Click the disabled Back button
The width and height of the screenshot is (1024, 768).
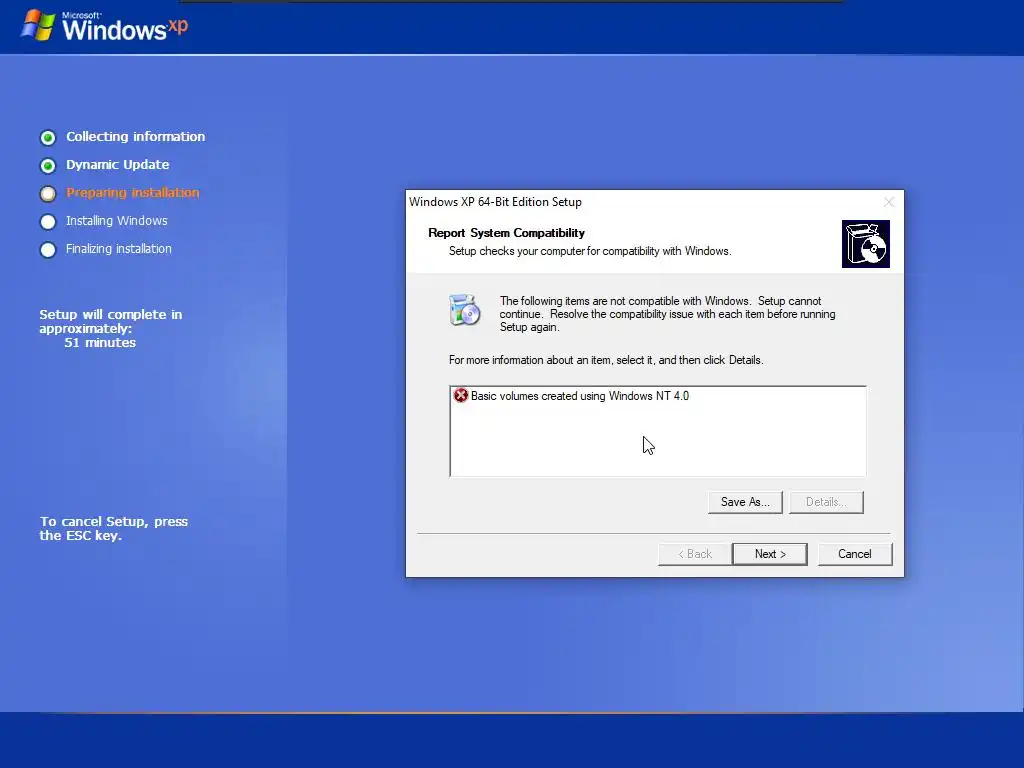pos(694,554)
